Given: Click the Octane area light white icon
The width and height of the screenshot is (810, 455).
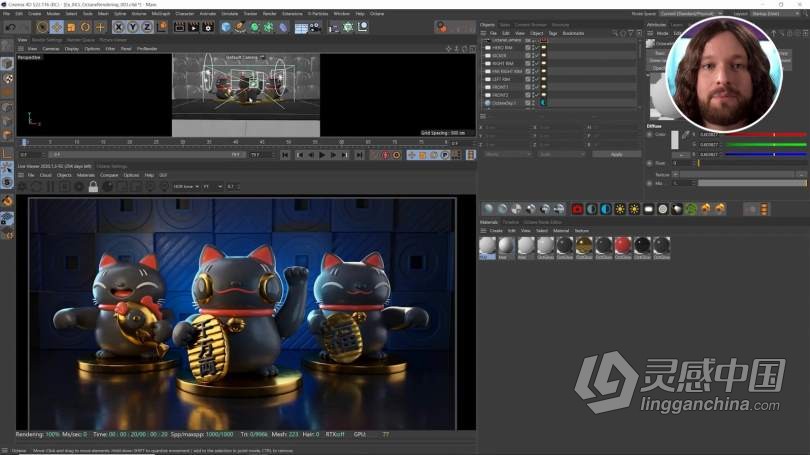Looking at the screenshot, I should pos(648,209).
